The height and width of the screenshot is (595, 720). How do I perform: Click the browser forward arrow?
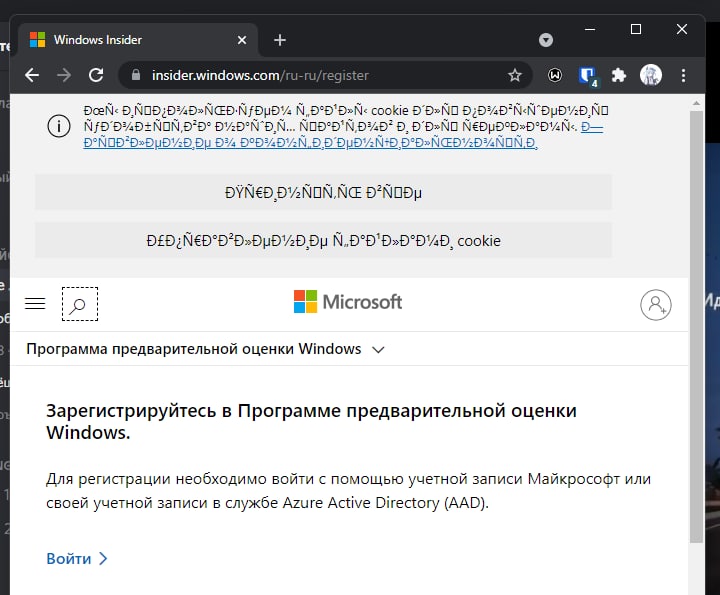(64, 75)
